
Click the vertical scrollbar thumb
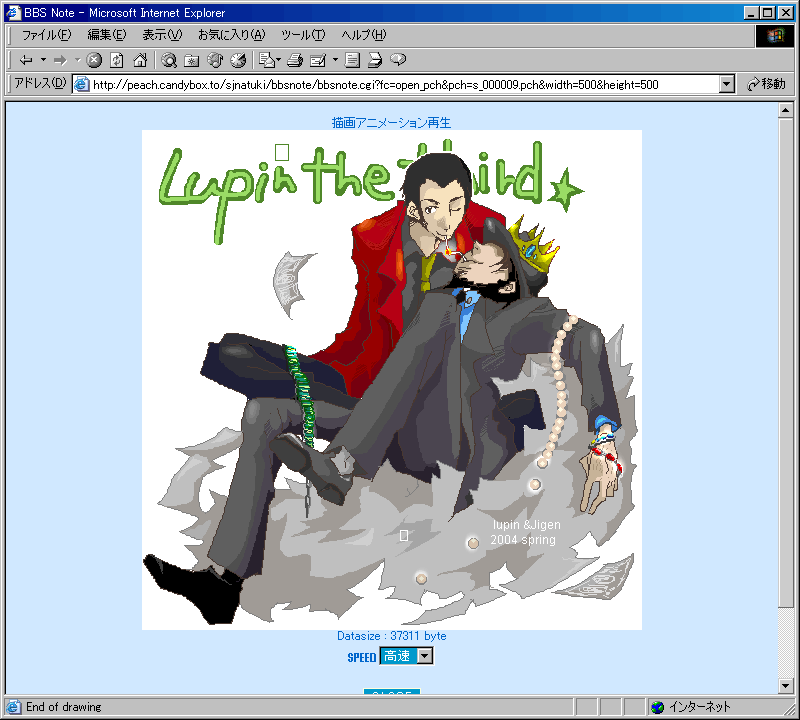coord(786,363)
